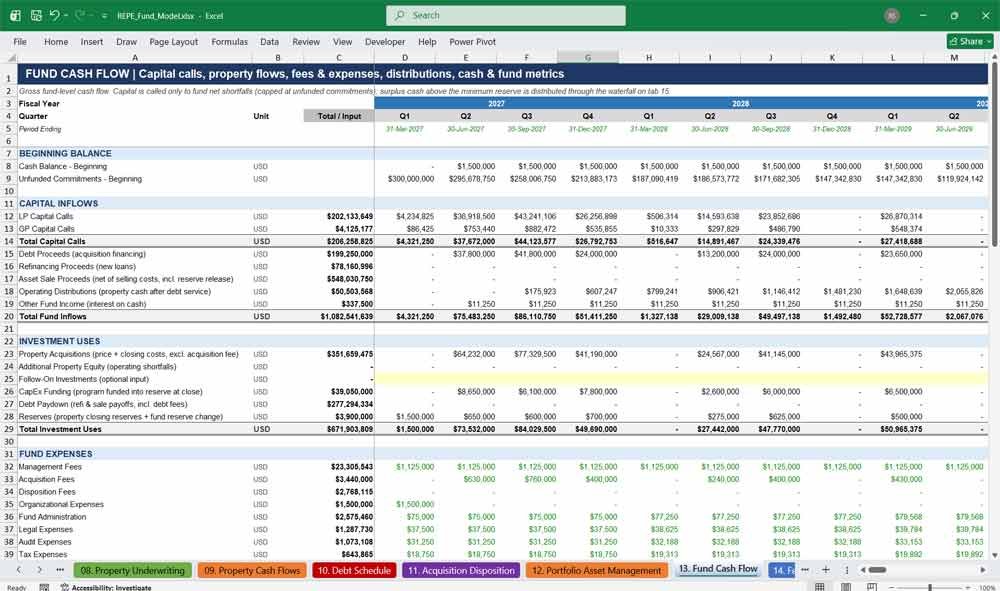The height and width of the screenshot is (591, 1000).
Task: Click the 100% zoom level indicator
Action: click(x=987, y=587)
